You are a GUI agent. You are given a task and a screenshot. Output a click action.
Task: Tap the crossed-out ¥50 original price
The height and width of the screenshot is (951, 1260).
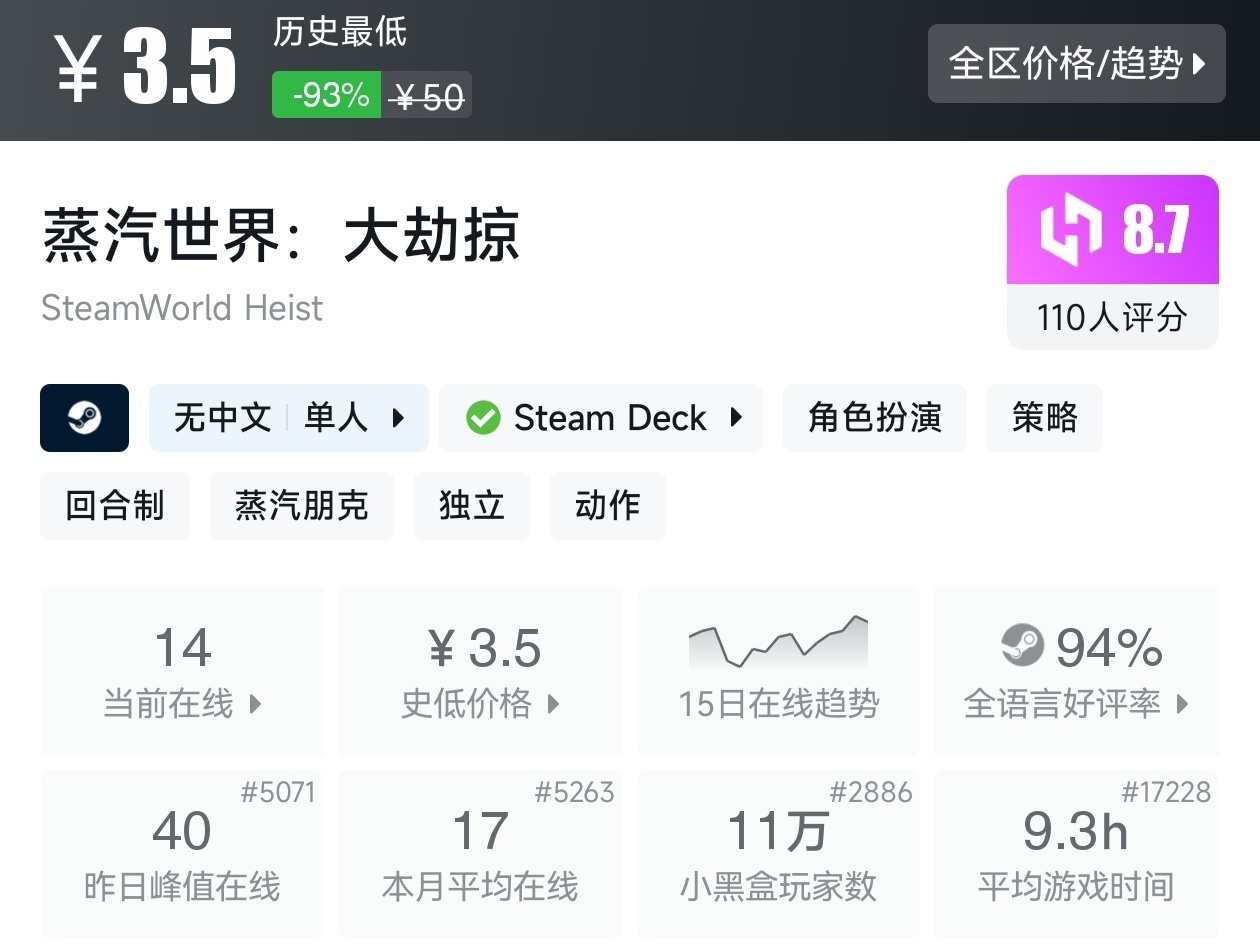(x=428, y=96)
